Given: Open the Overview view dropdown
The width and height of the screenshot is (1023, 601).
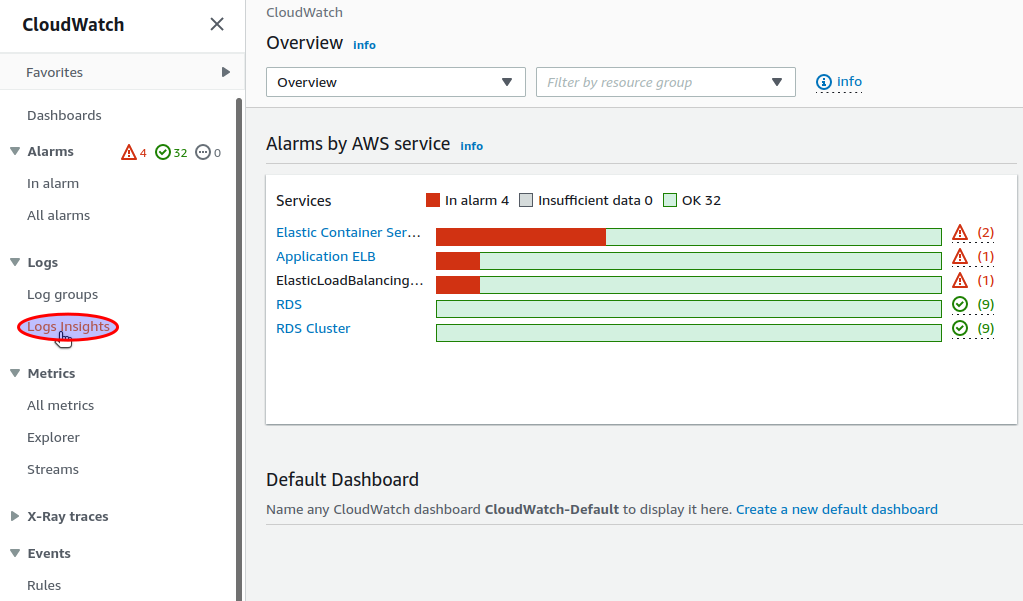Looking at the screenshot, I should pyautogui.click(x=395, y=82).
